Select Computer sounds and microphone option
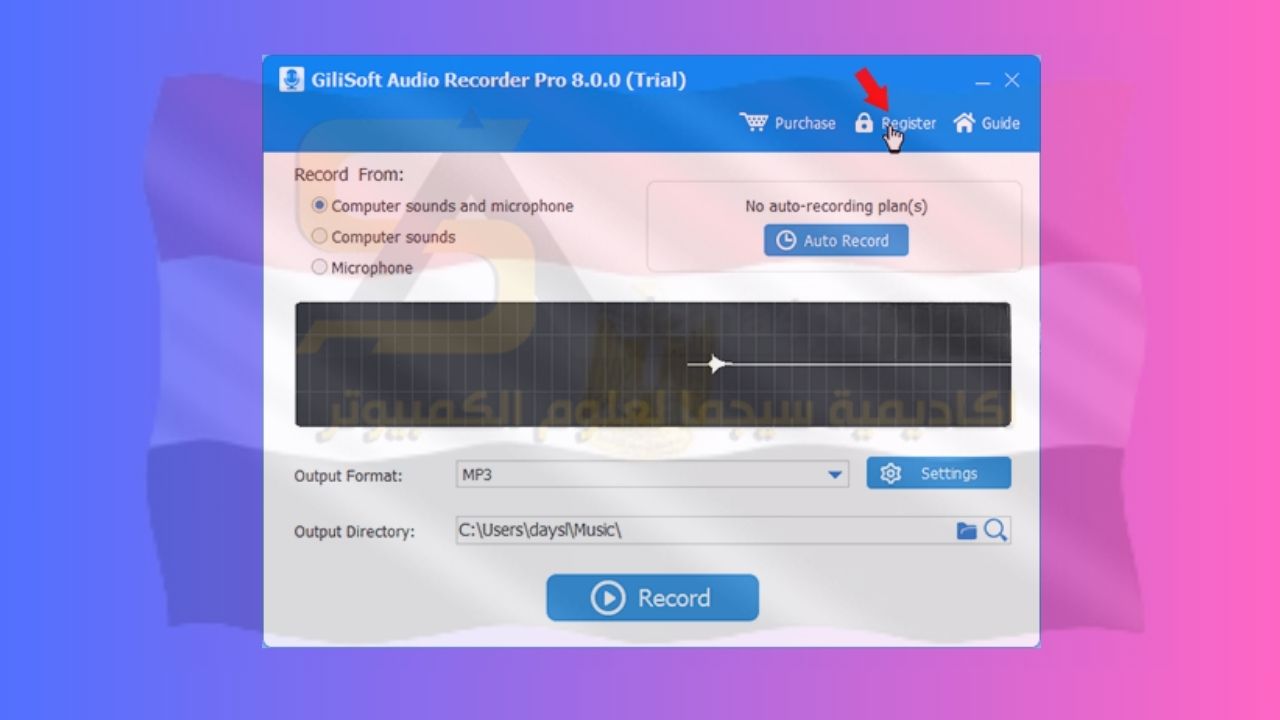 coord(443,206)
